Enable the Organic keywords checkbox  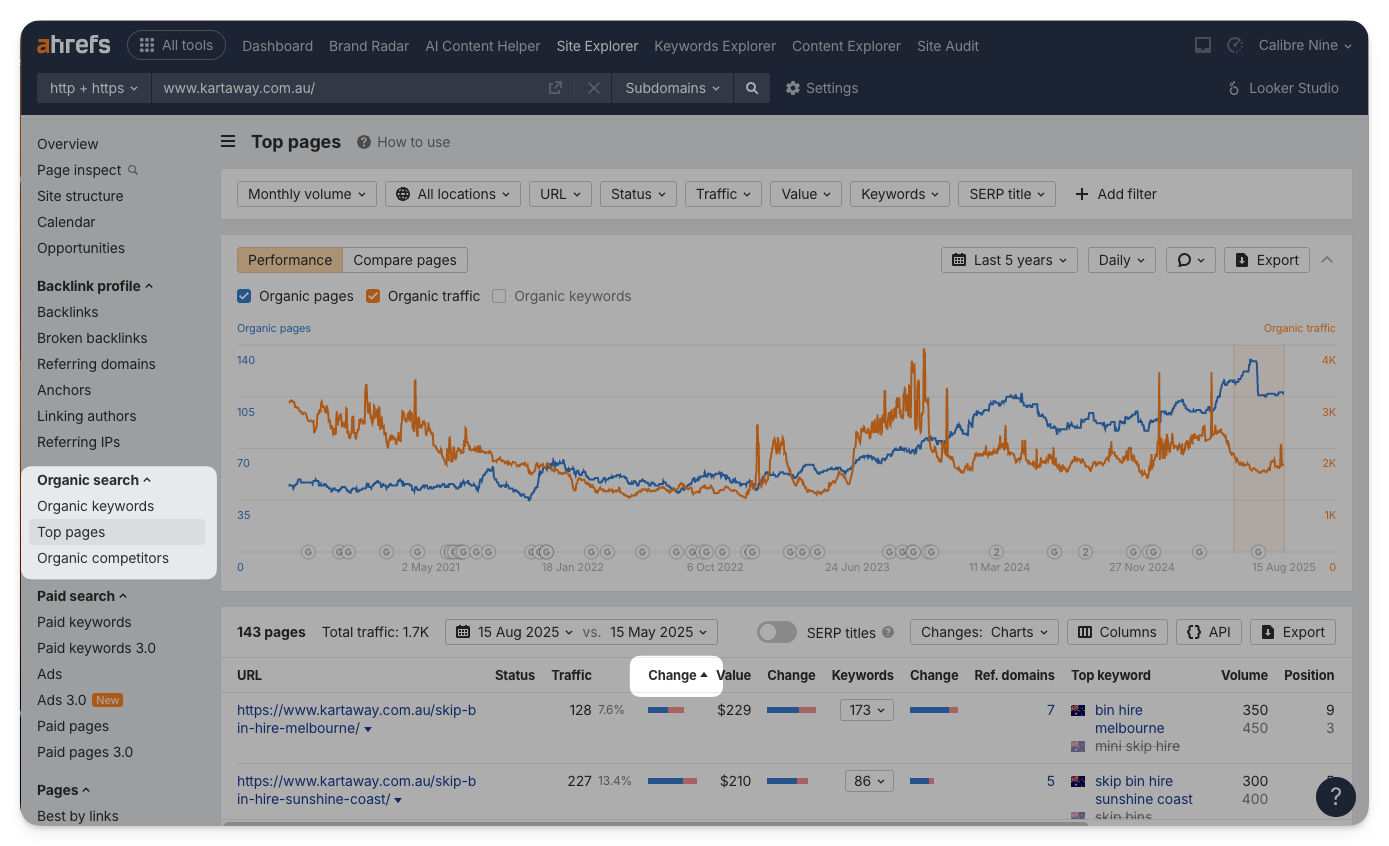click(x=499, y=296)
